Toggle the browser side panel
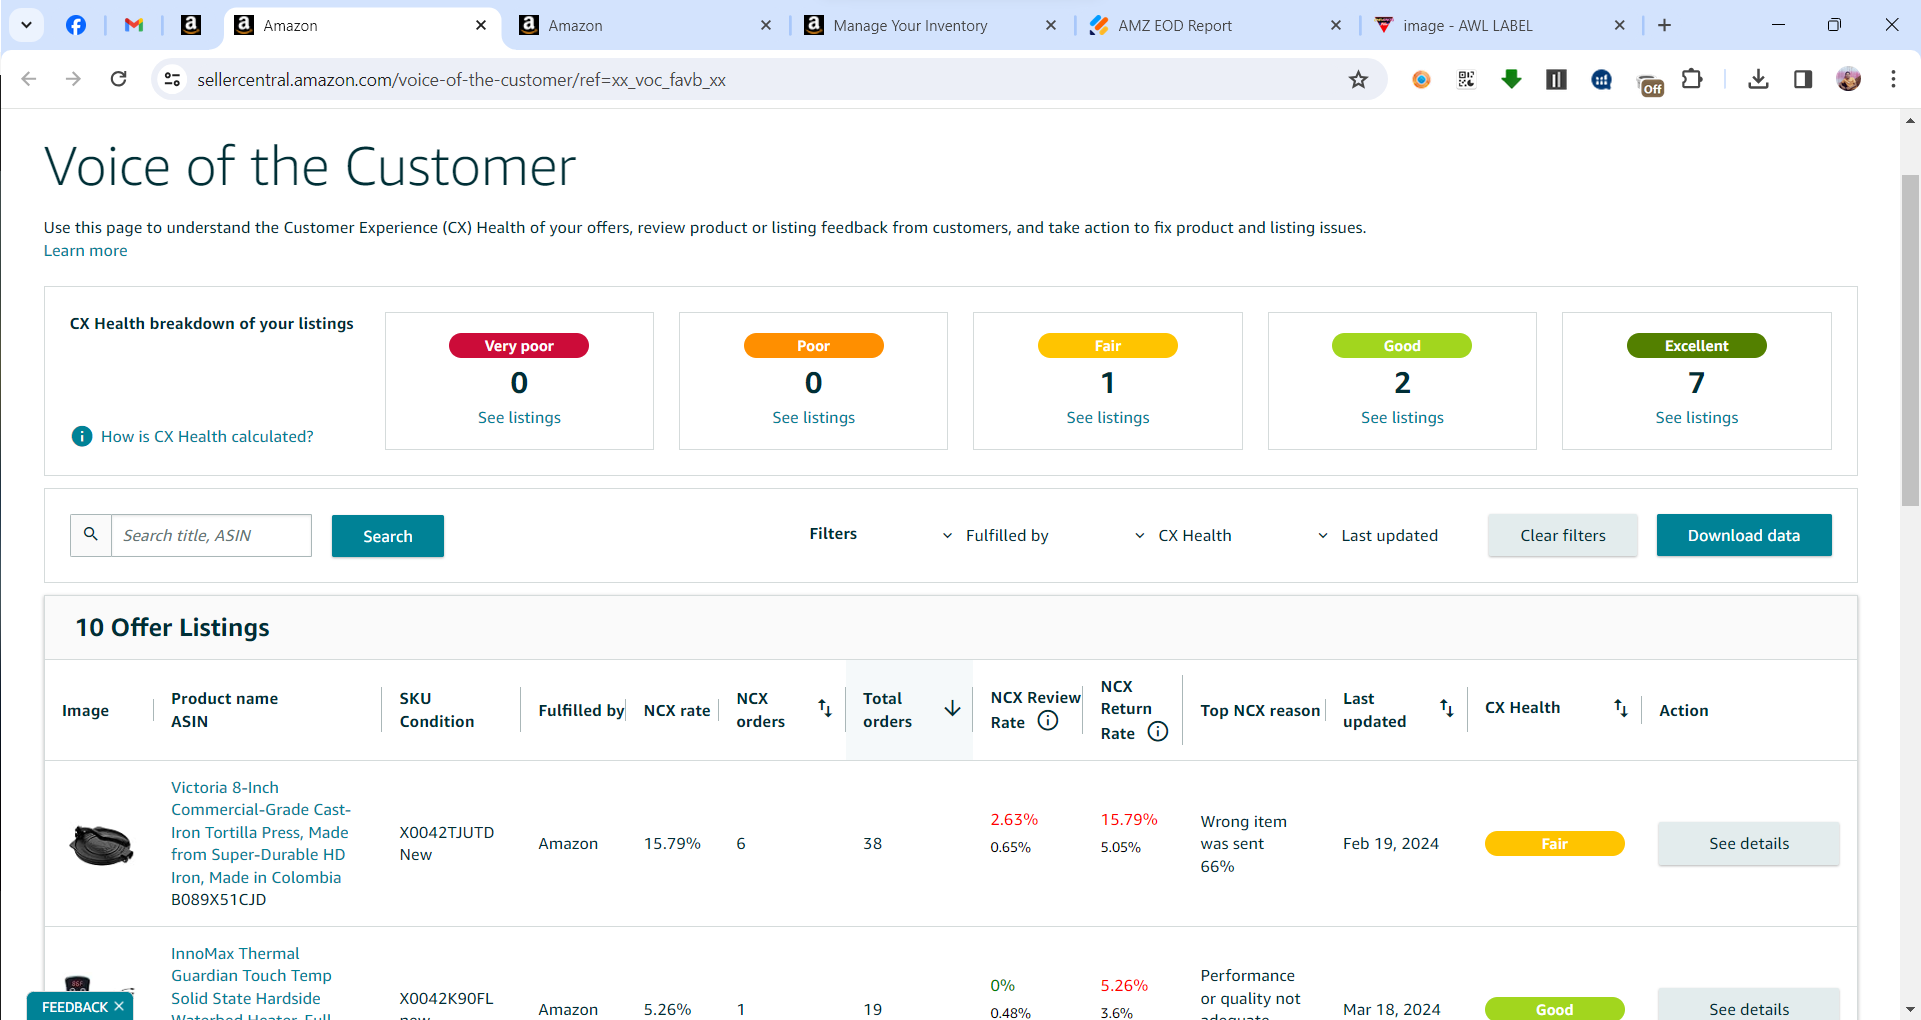This screenshot has width=1921, height=1020. point(1803,79)
